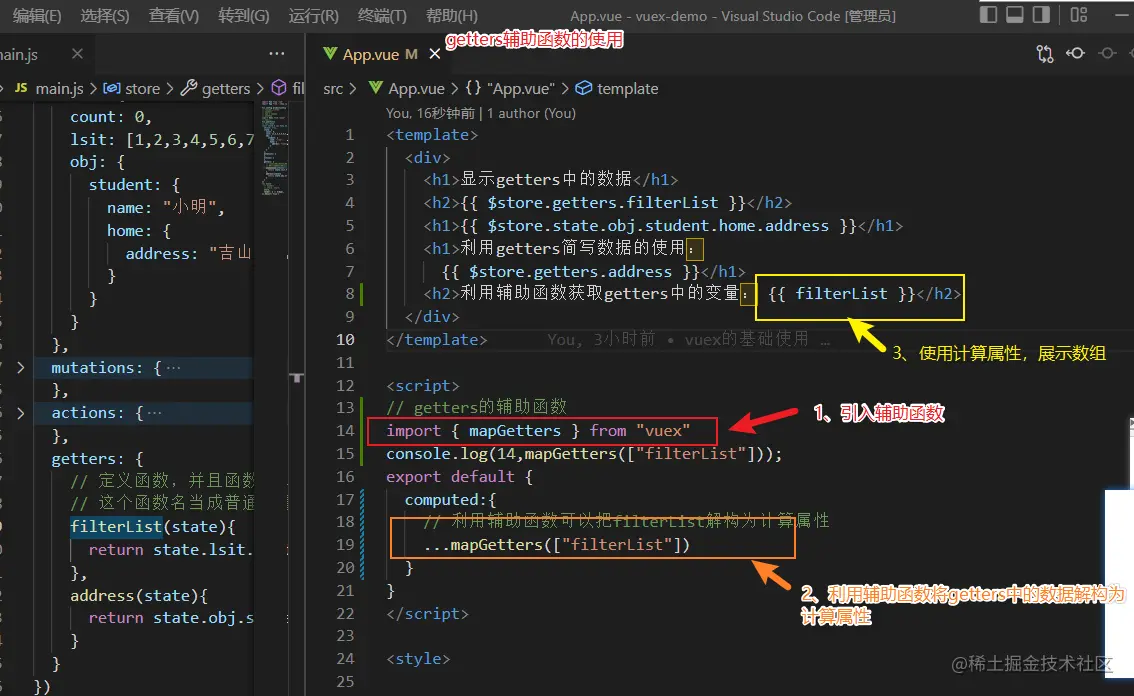Click the modified-line gutter bar at line 8

click(x=362, y=294)
